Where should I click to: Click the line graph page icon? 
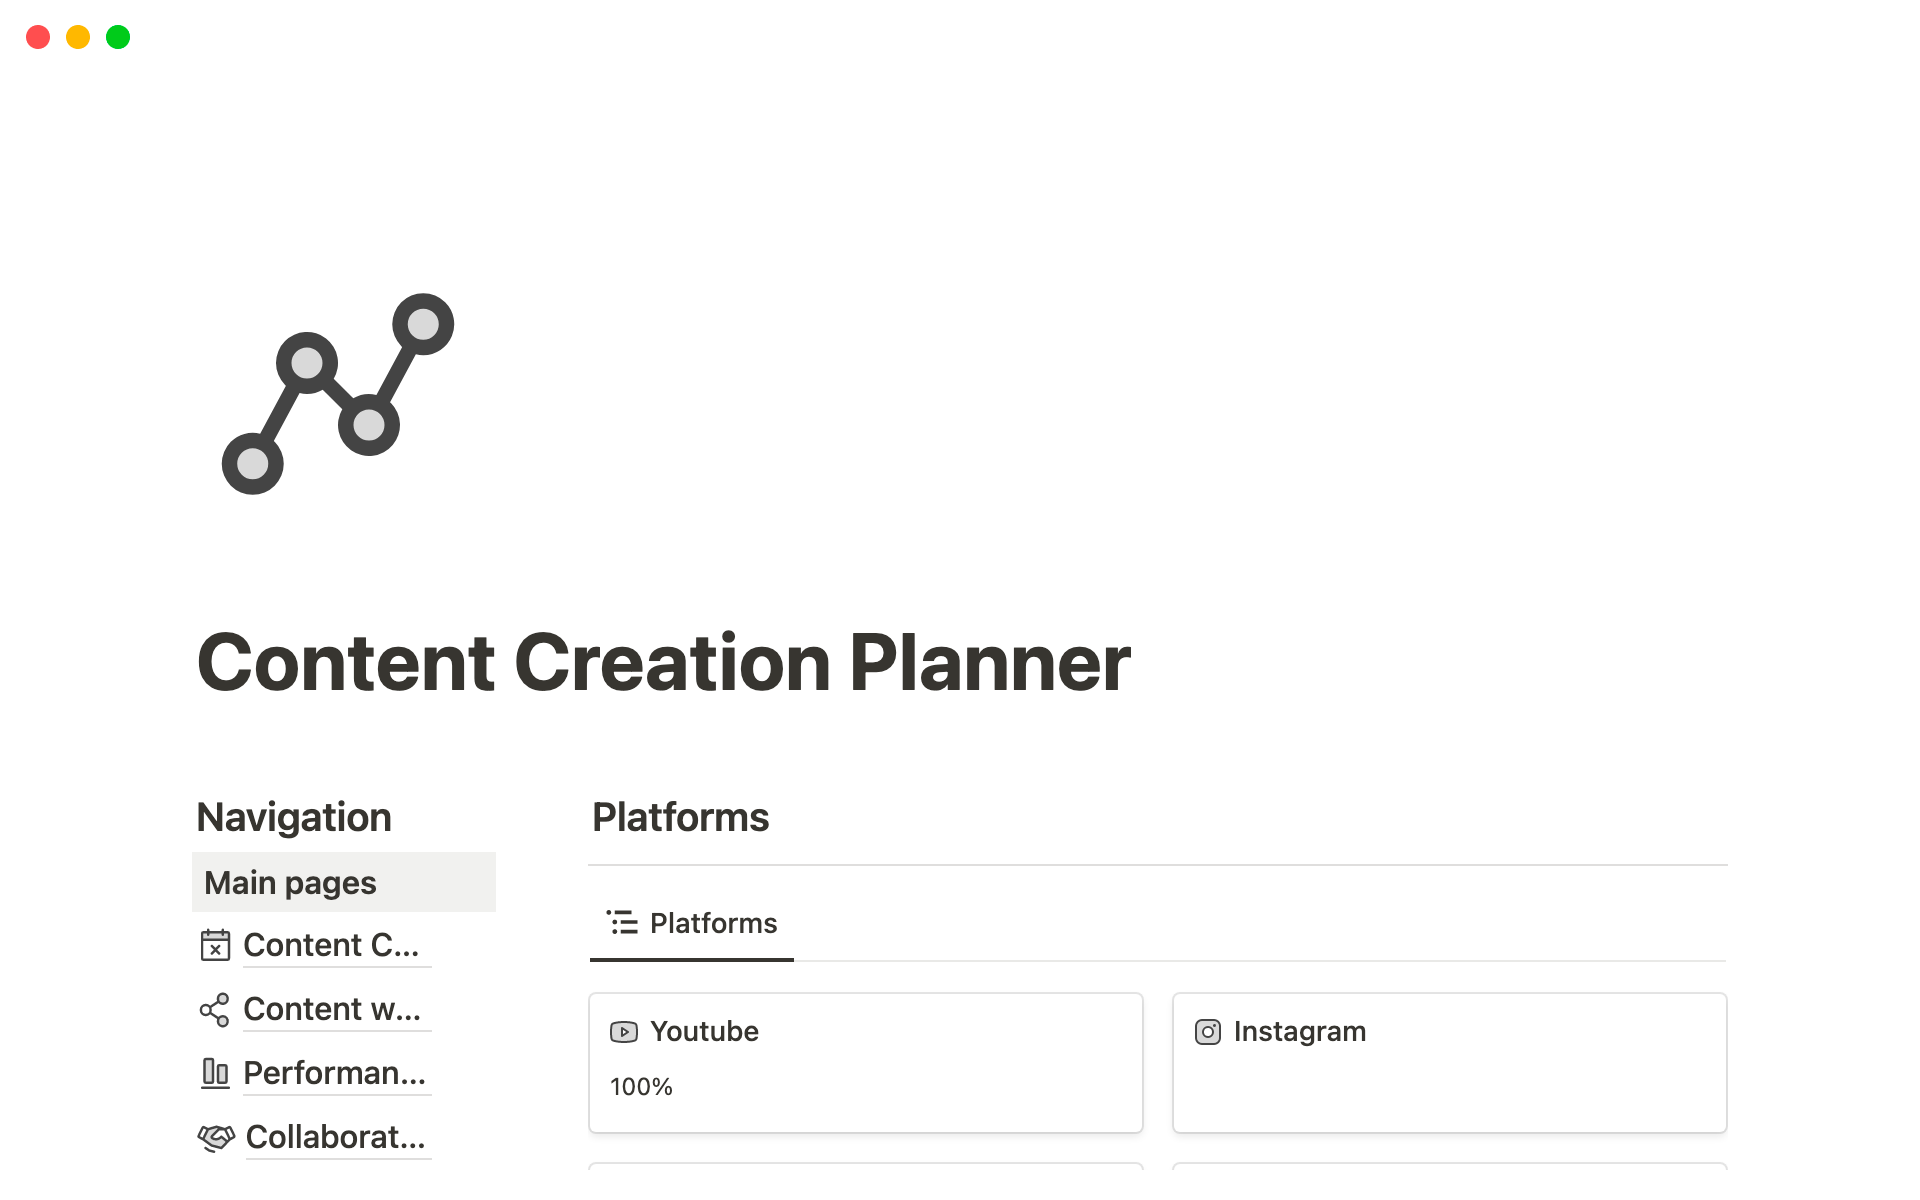[x=337, y=394]
